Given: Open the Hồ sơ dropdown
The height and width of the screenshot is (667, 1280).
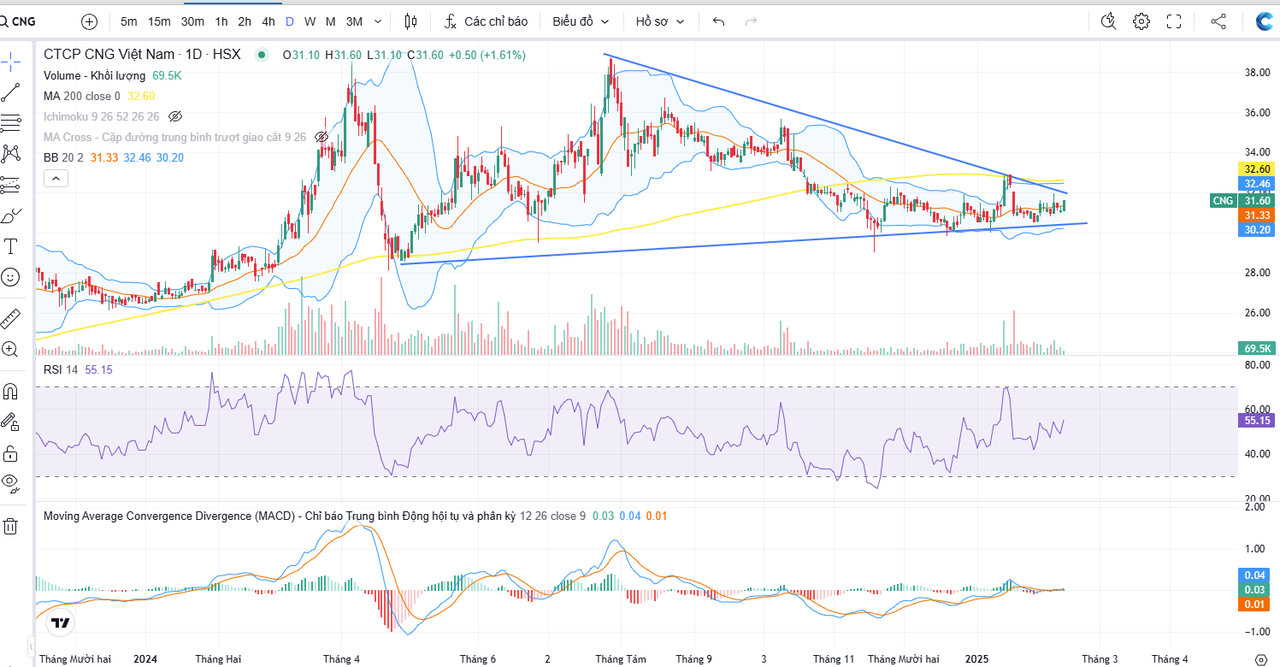Looking at the screenshot, I should [x=661, y=21].
